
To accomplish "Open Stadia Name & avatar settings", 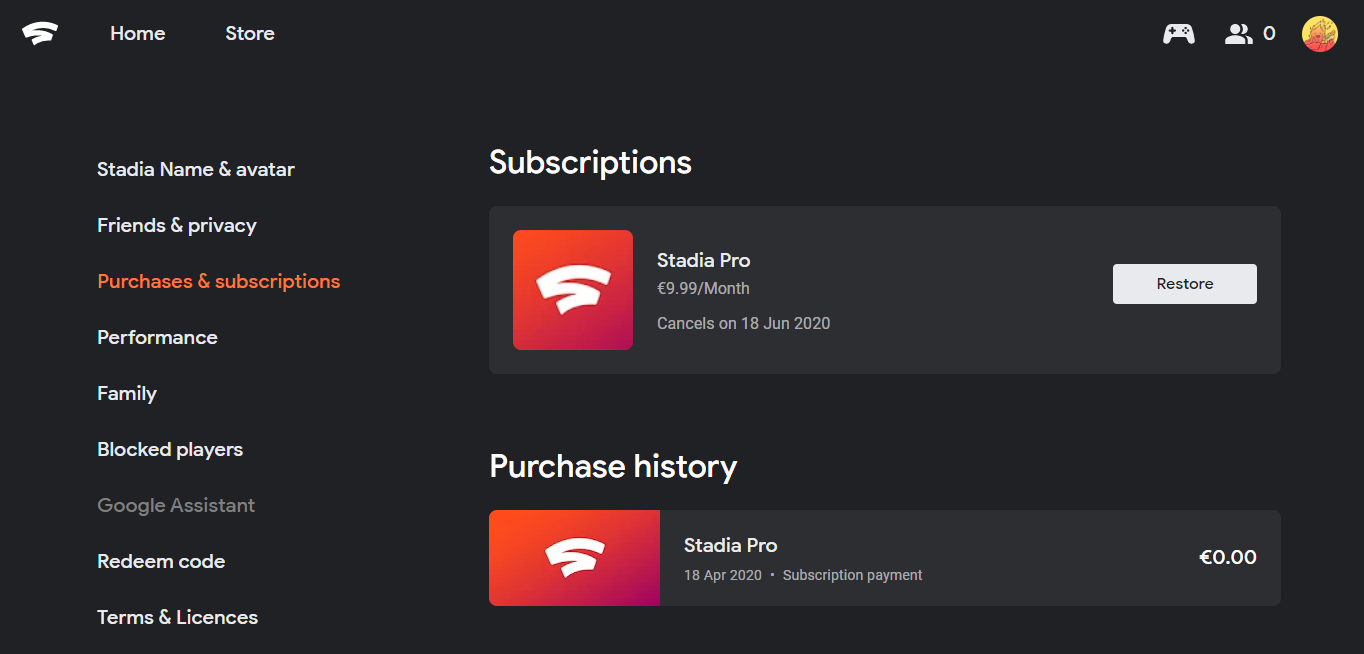I will (196, 170).
